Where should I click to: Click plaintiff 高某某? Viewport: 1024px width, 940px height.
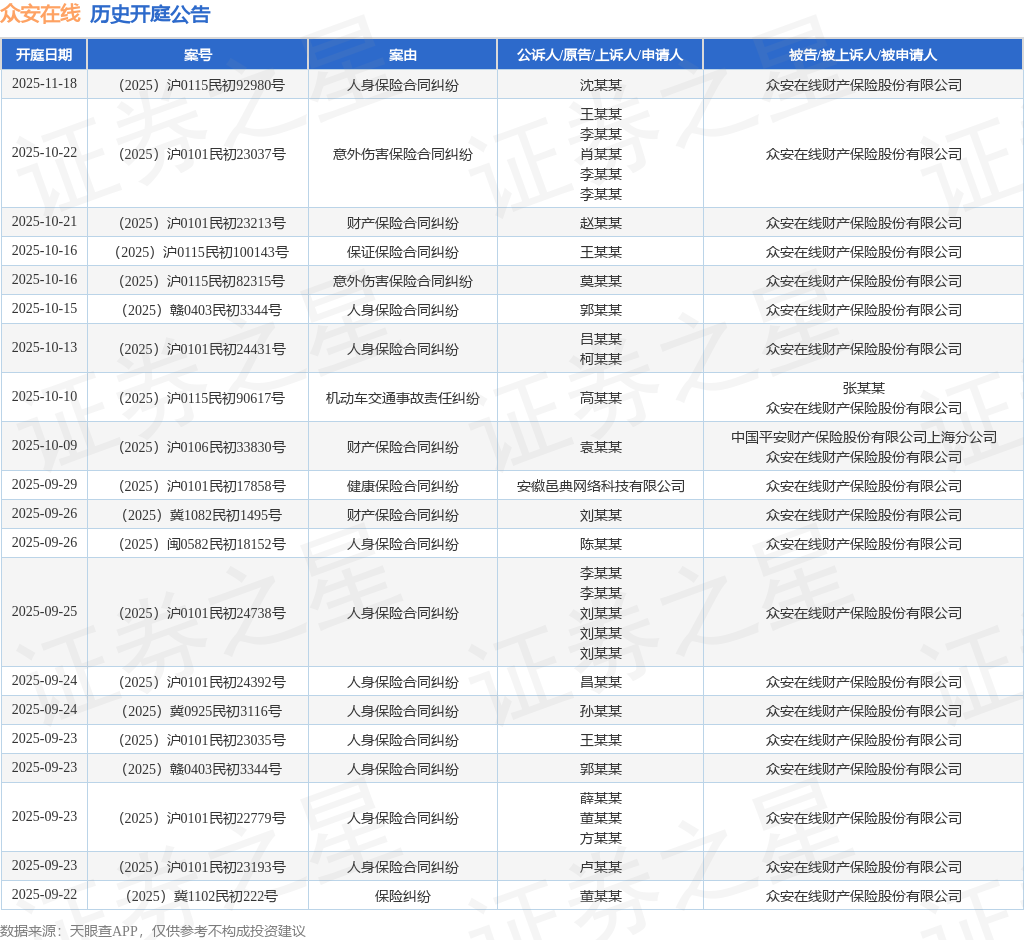tap(600, 398)
